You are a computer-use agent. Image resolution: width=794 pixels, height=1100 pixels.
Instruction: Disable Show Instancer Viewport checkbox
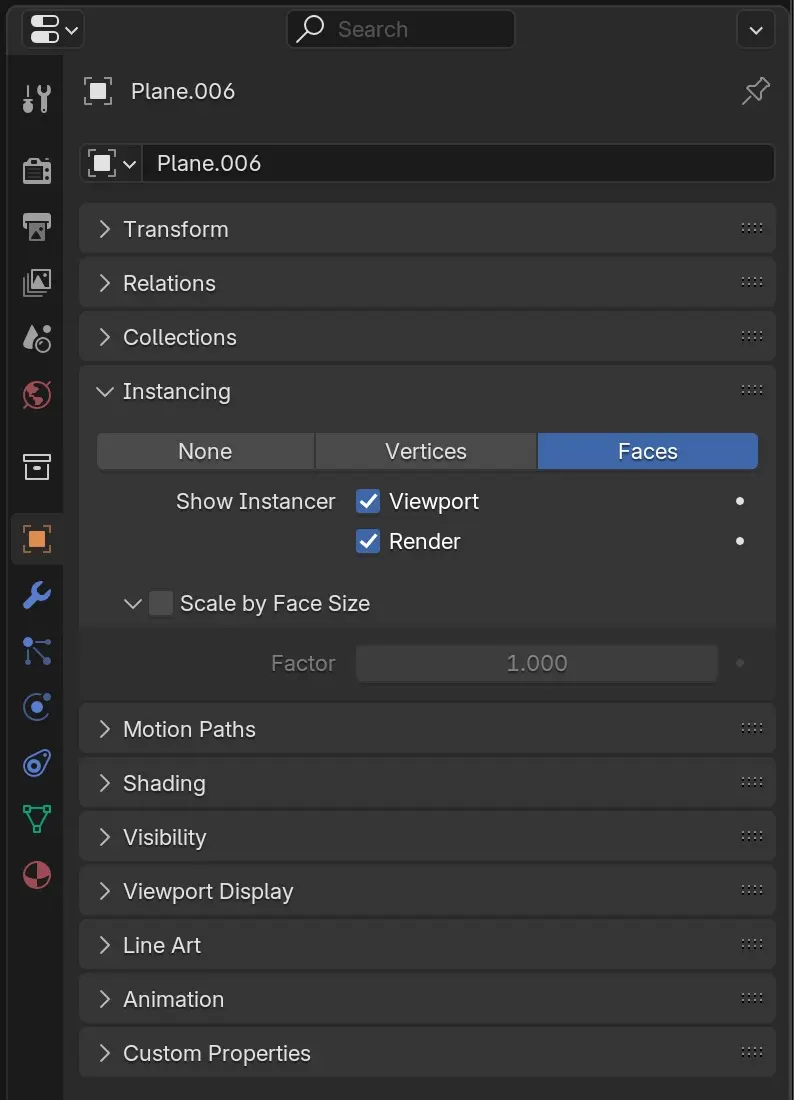point(368,501)
